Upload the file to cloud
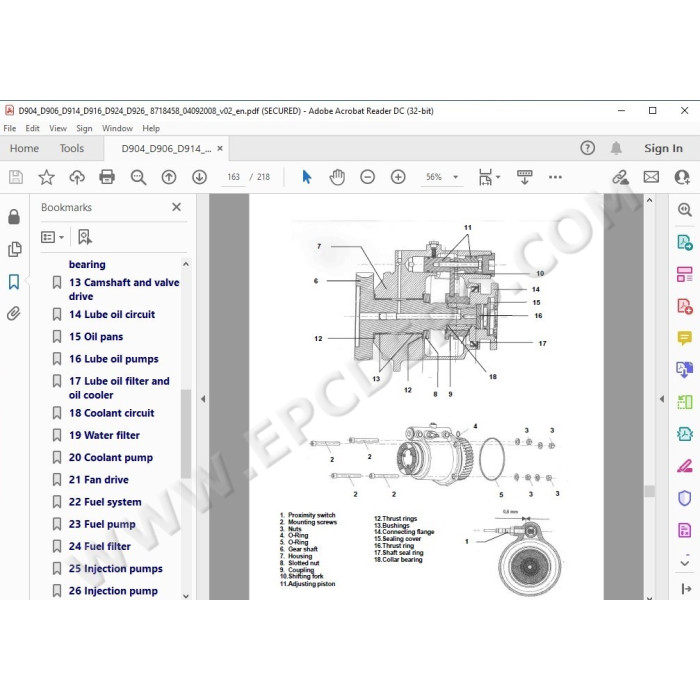The height and width of the screenshot is (700, 700). point(77,177)
